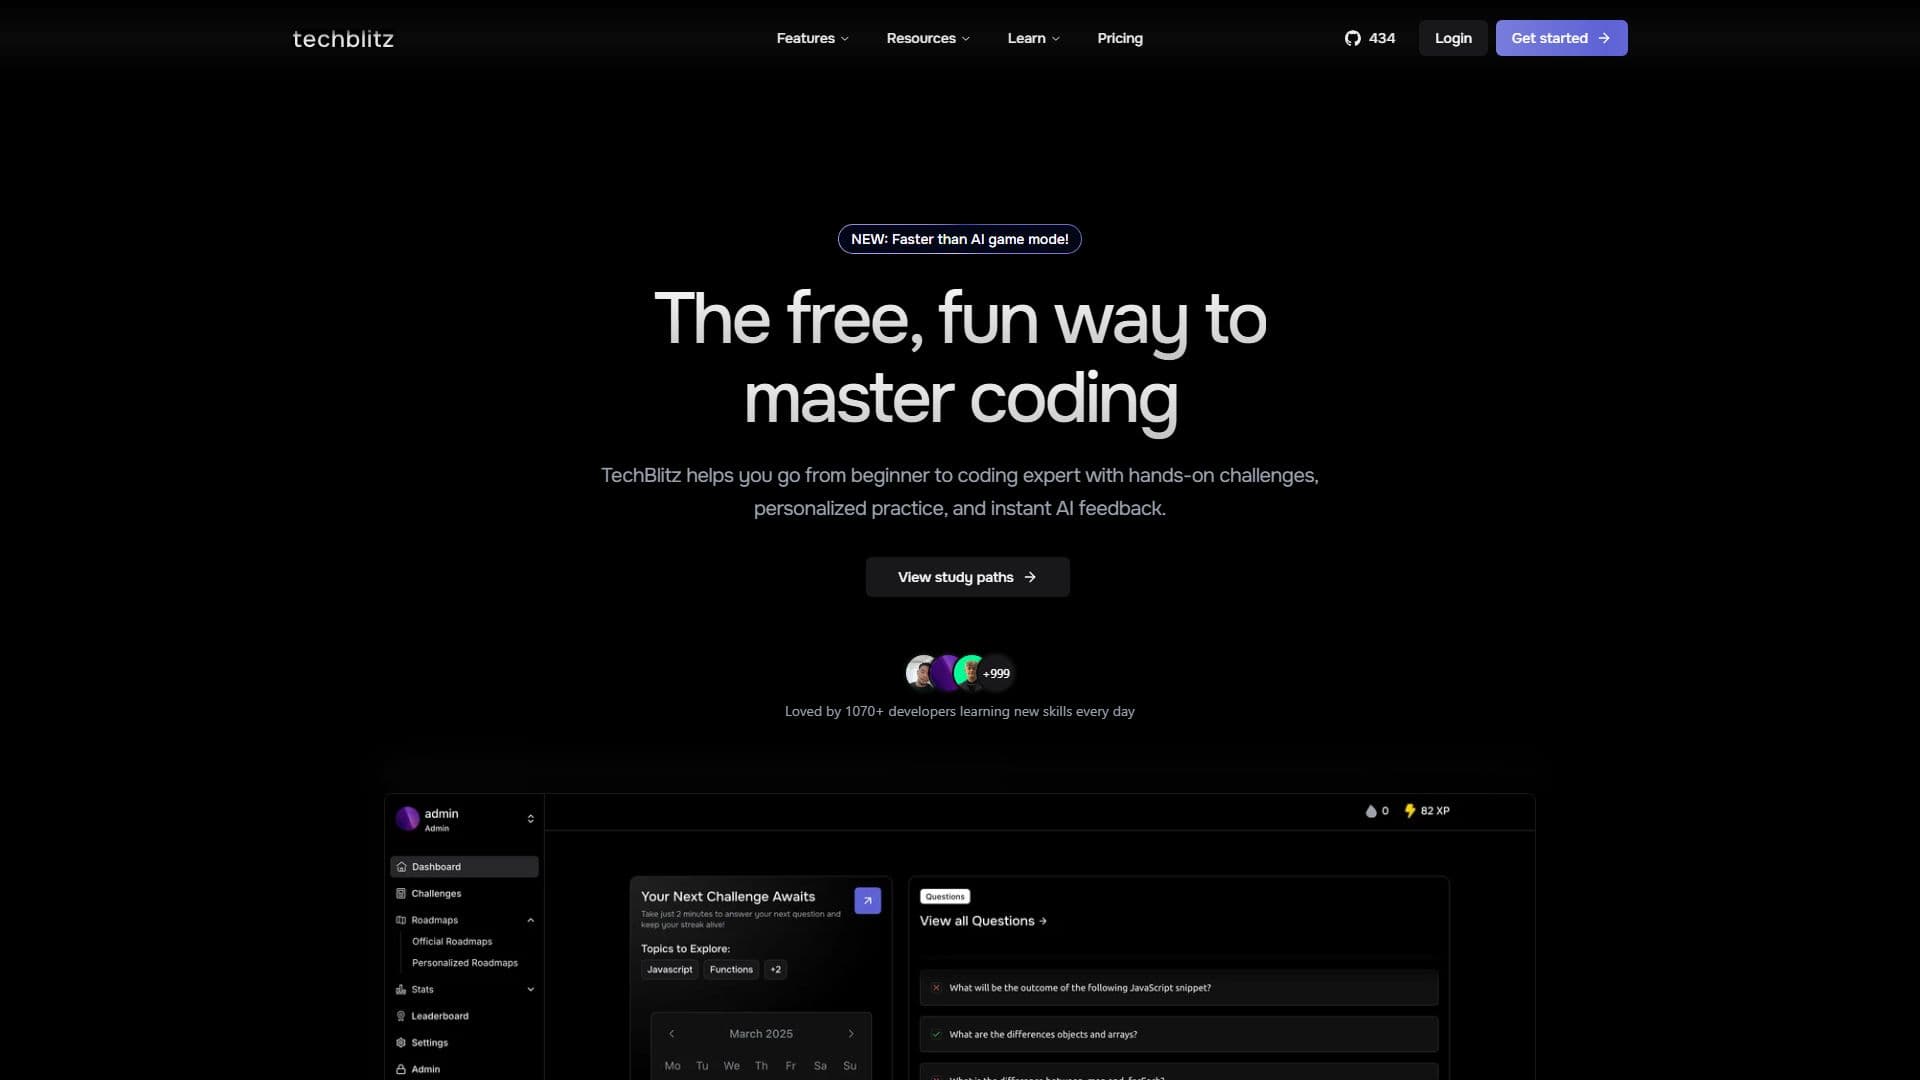This screenshot has height=1080, width=1920.
Task: Go to next month in calendar
Action: [851, 1034]
